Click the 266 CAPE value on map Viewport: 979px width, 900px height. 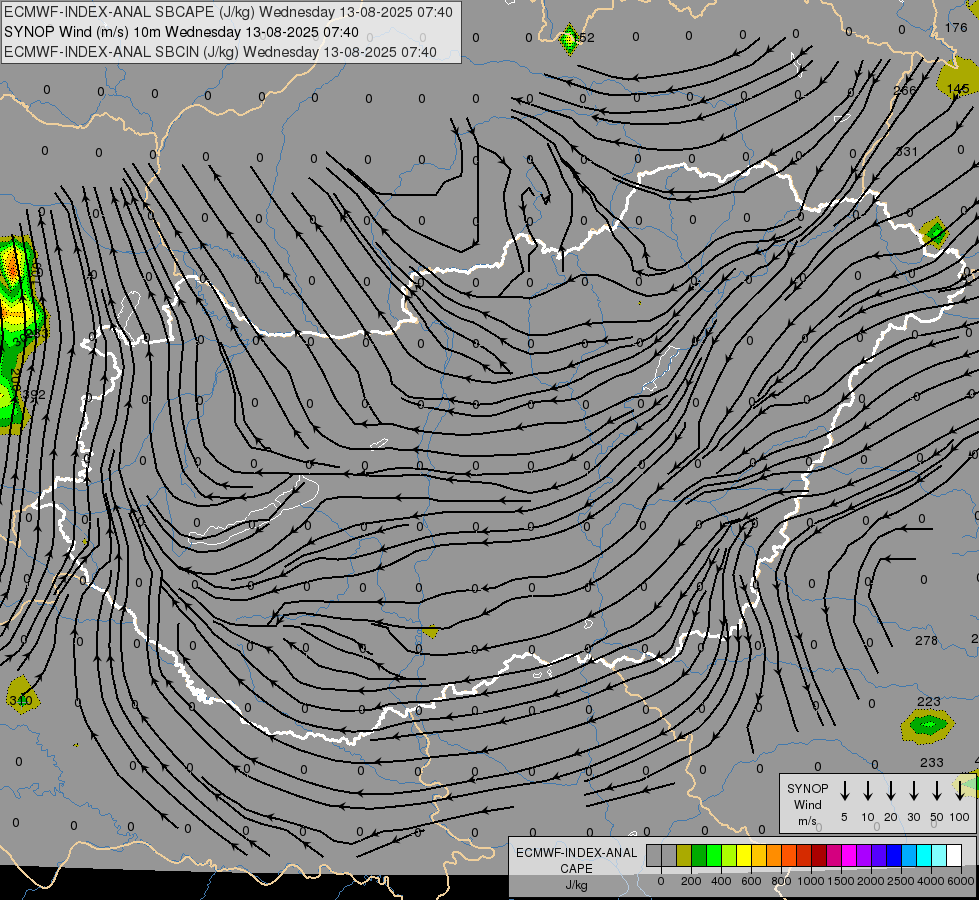point(905,90)
